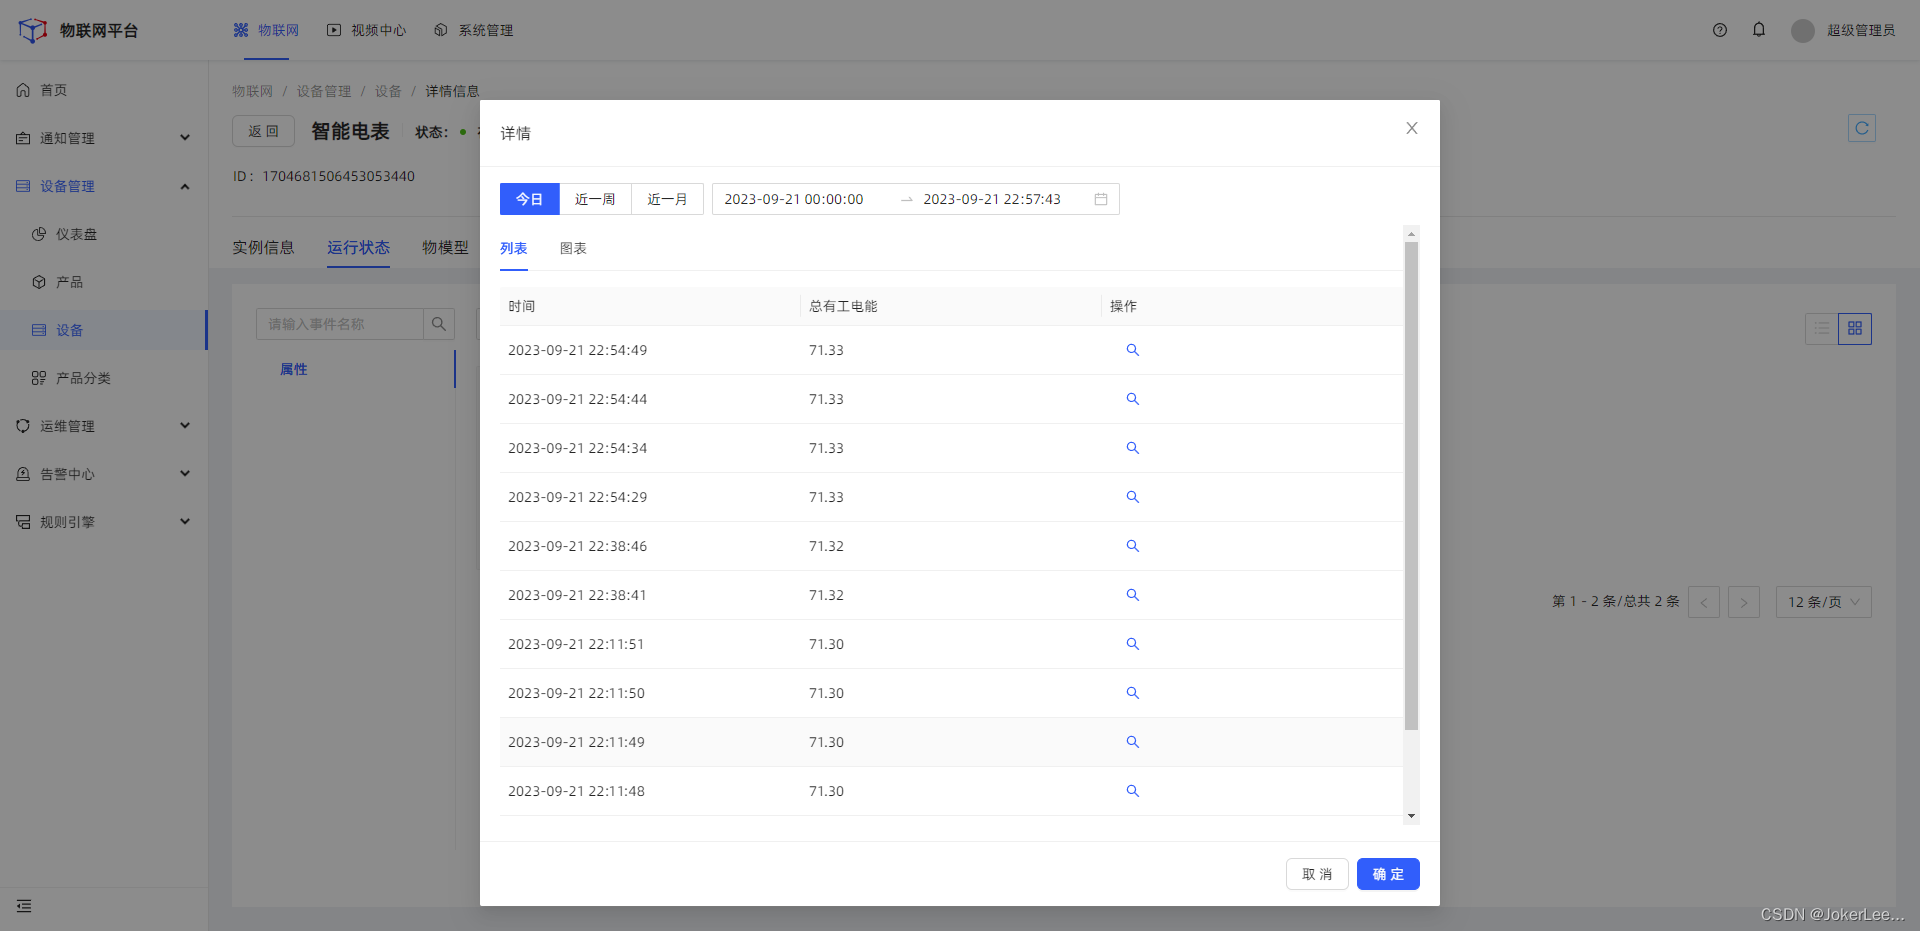Viewport: 1920px width, 931px height.
Task: Select the 近一月 time range
Action: (667, 199)
